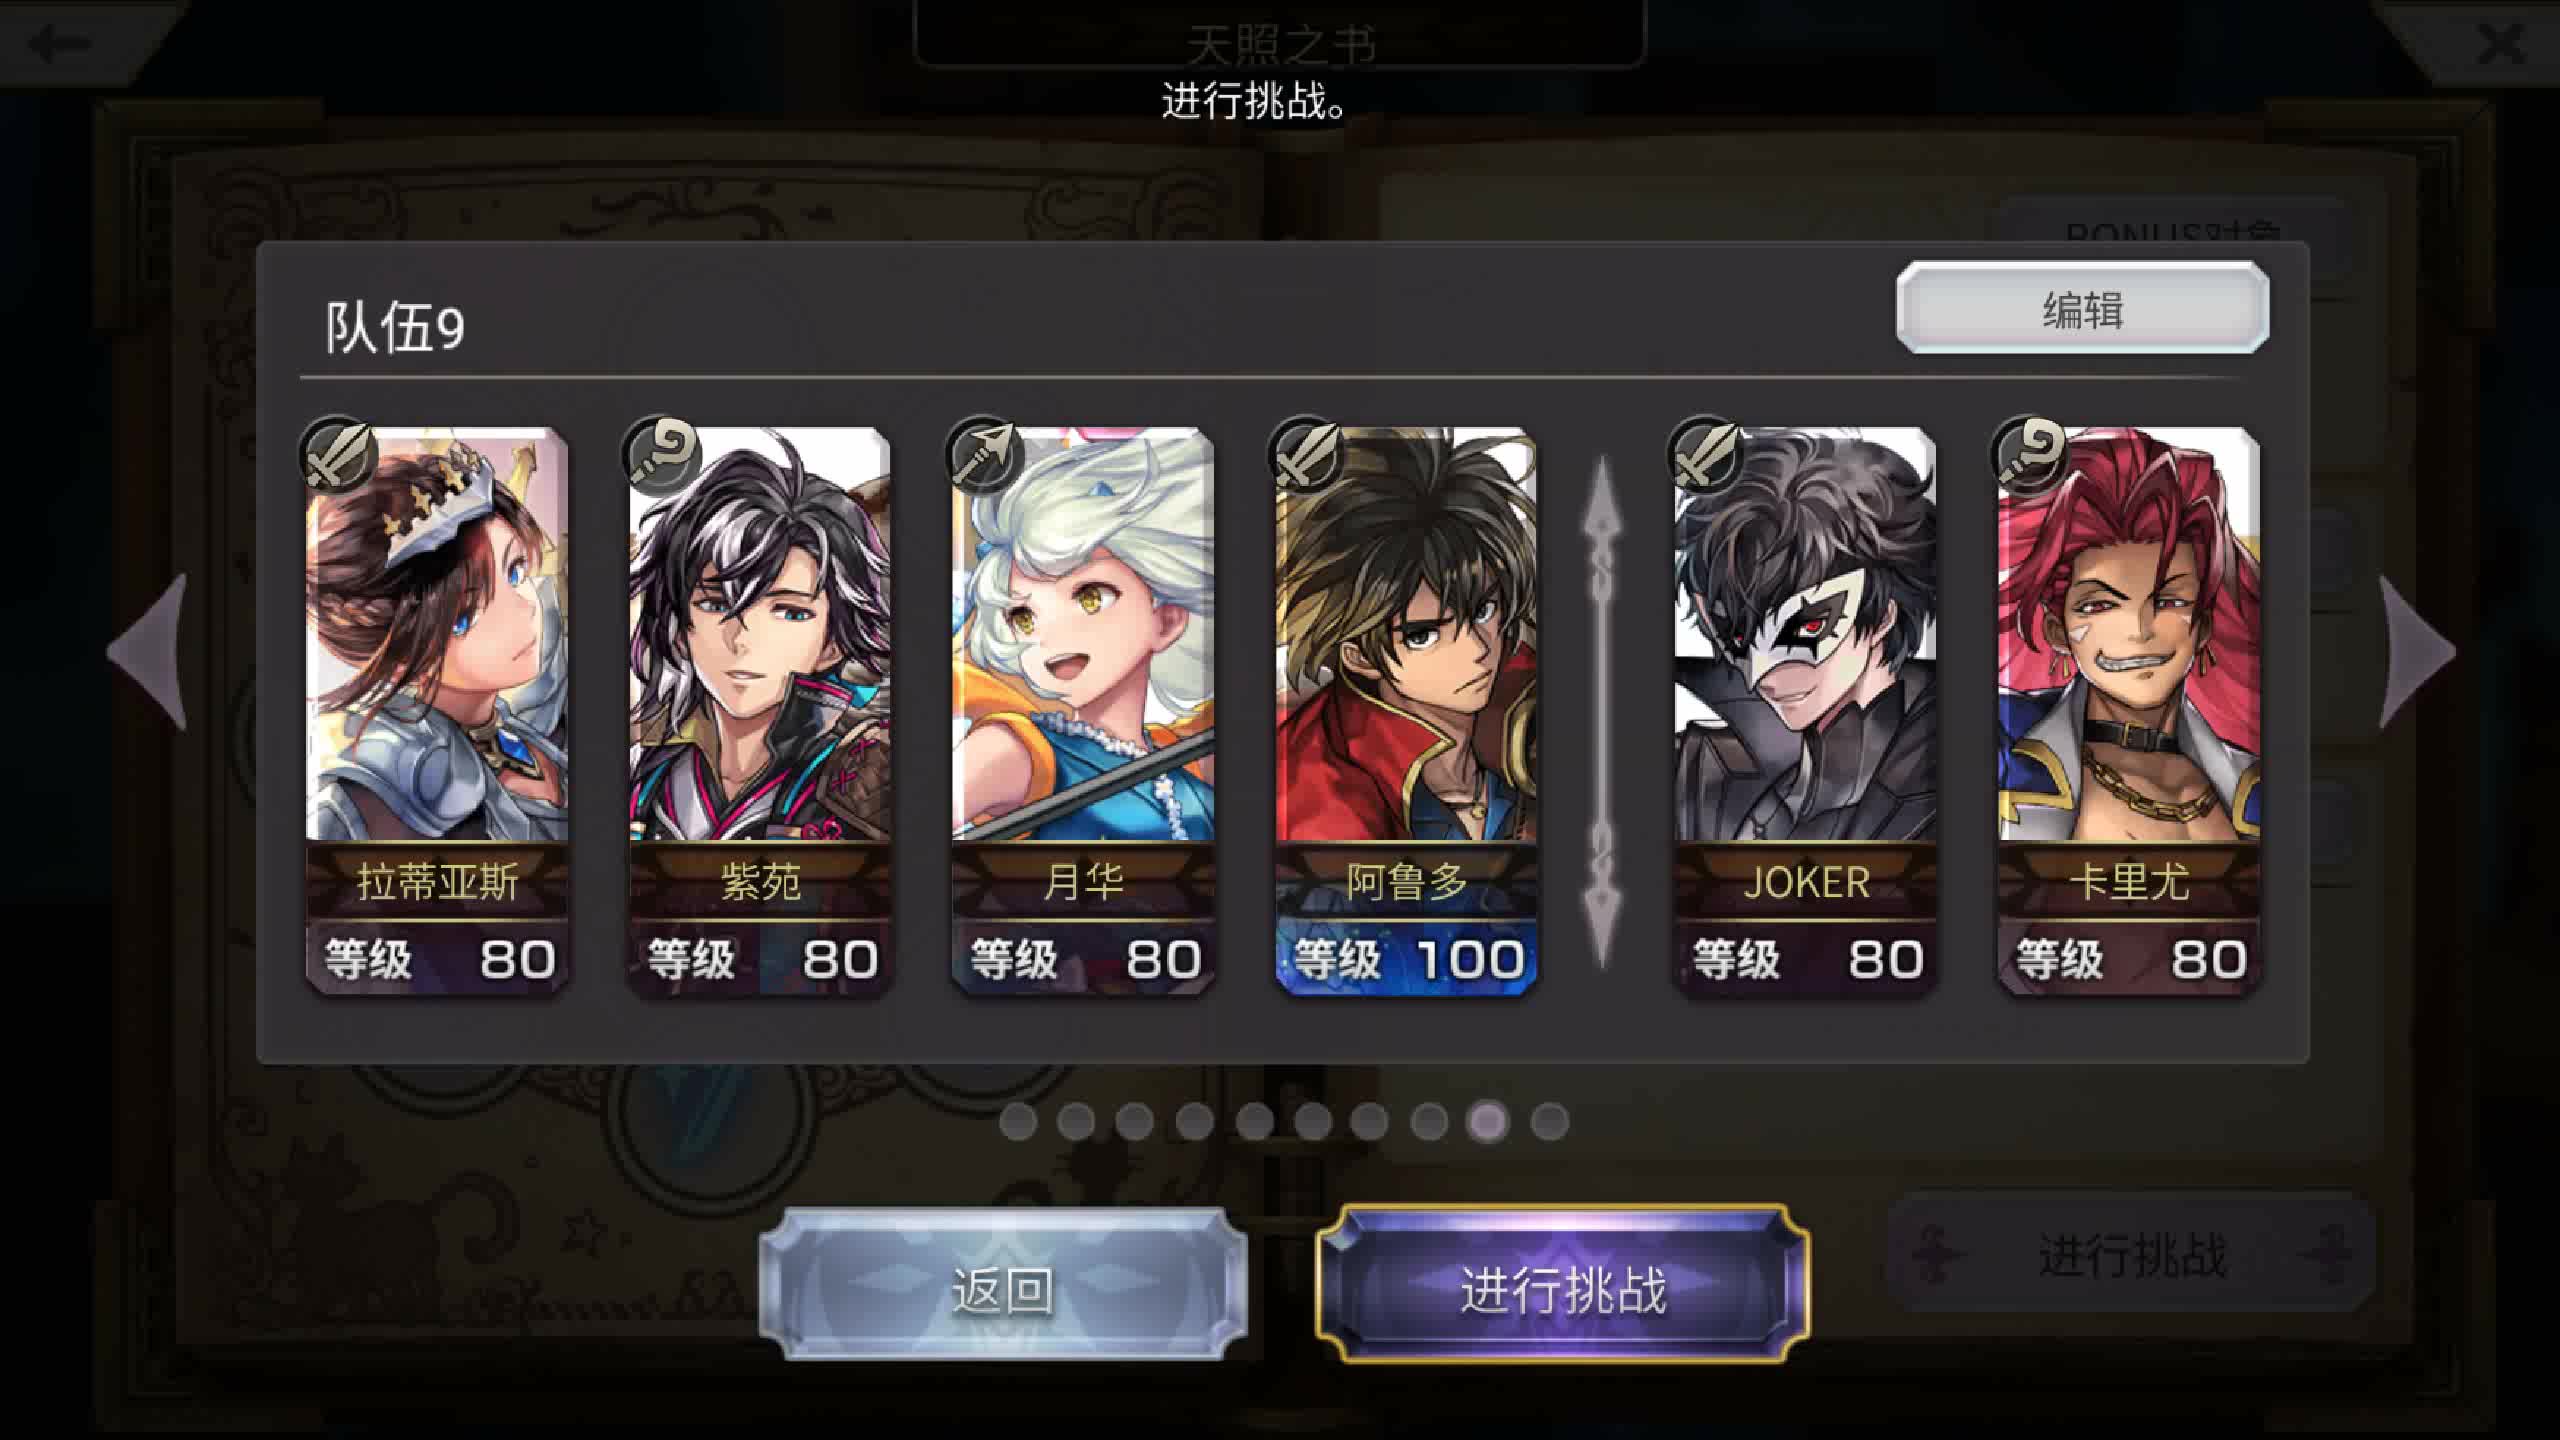Go back with the top-left arrow icon
The image size is (2560, 1440).
(60, 42)
